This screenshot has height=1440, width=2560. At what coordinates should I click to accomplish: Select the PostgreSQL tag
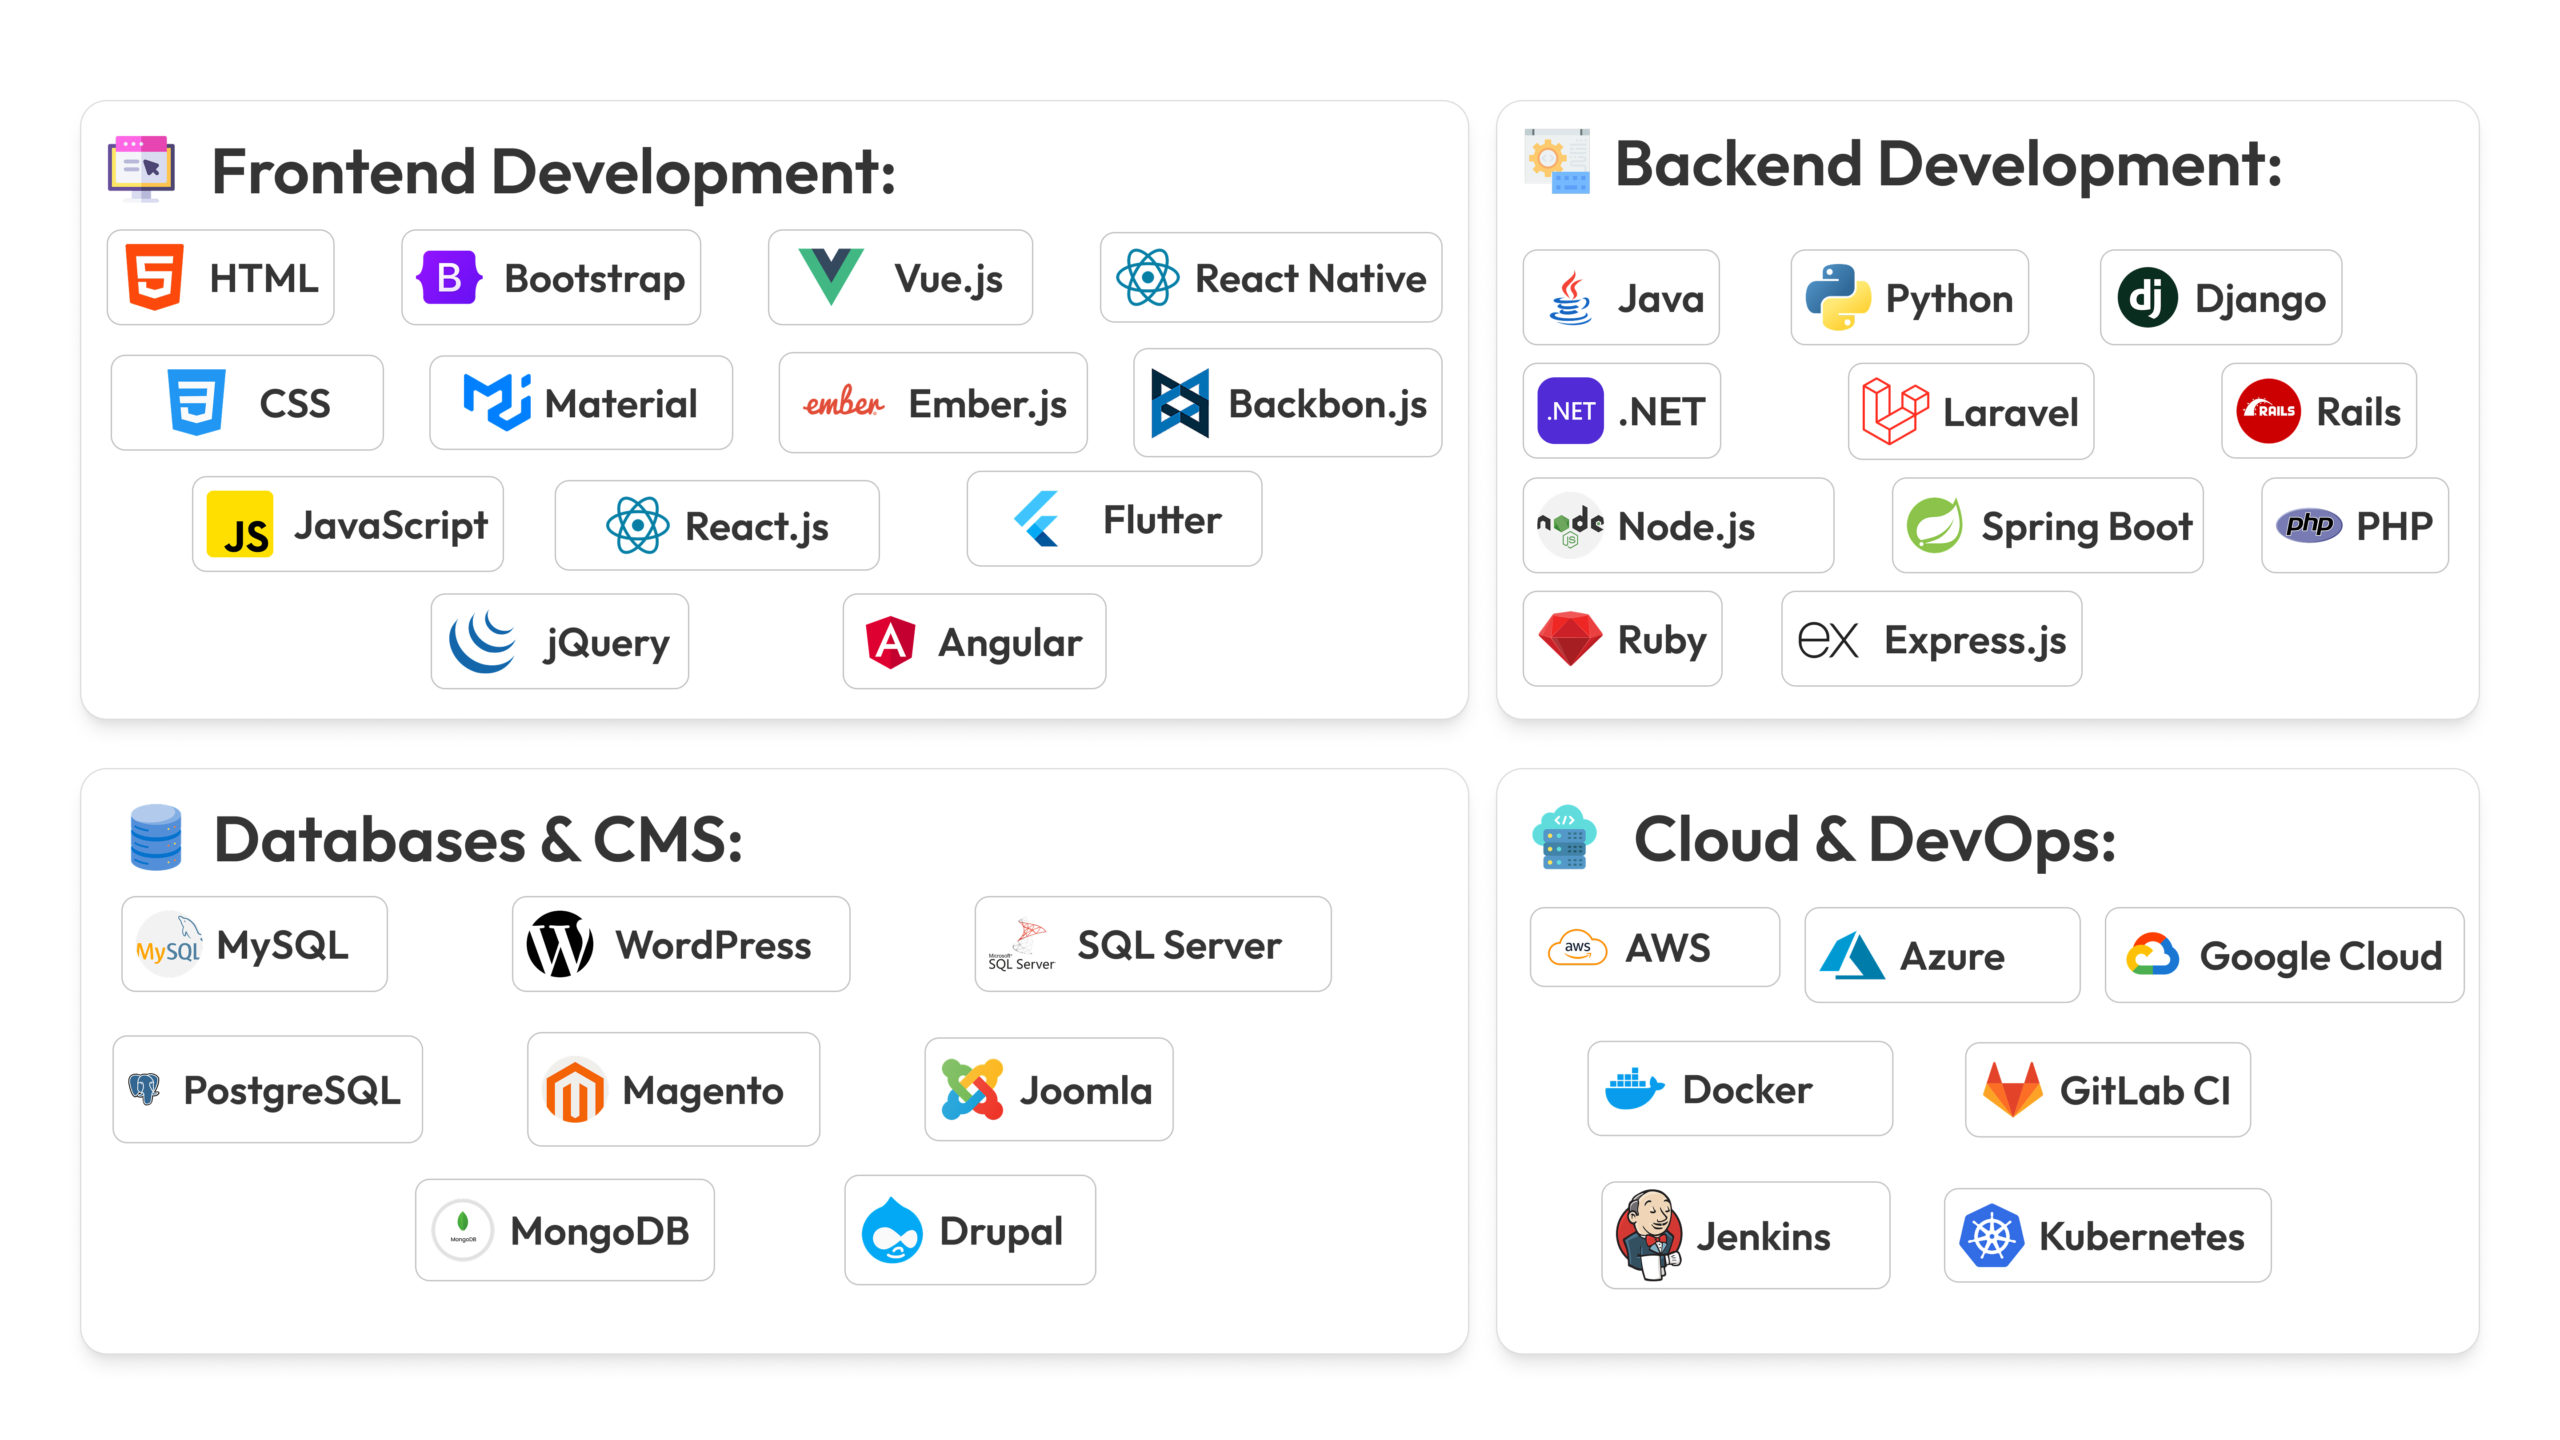[x=268, y=1089]
